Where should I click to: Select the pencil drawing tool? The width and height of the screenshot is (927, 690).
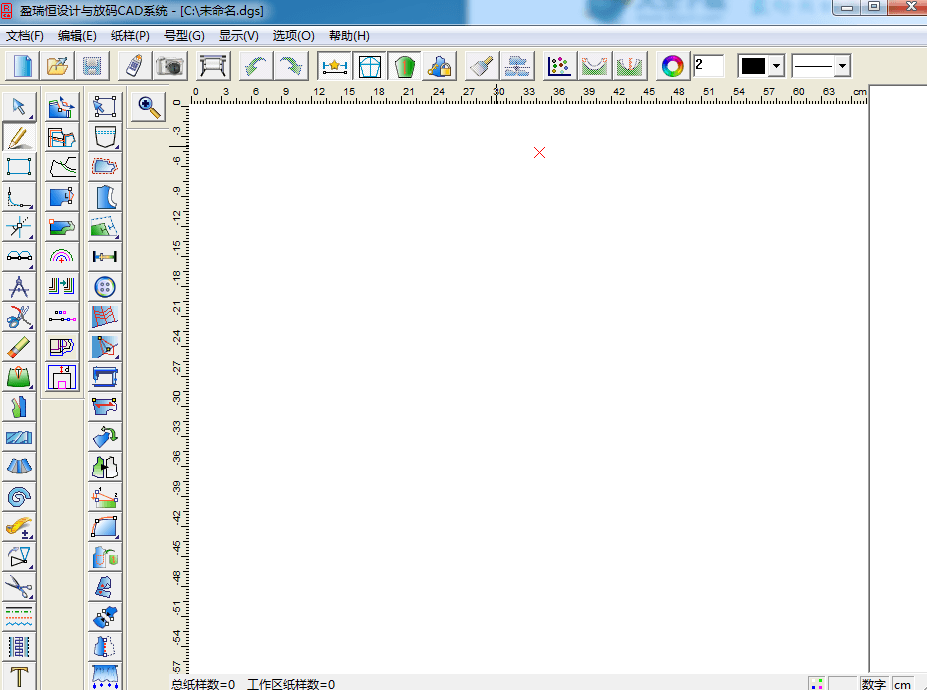click(x=19, y=137)
